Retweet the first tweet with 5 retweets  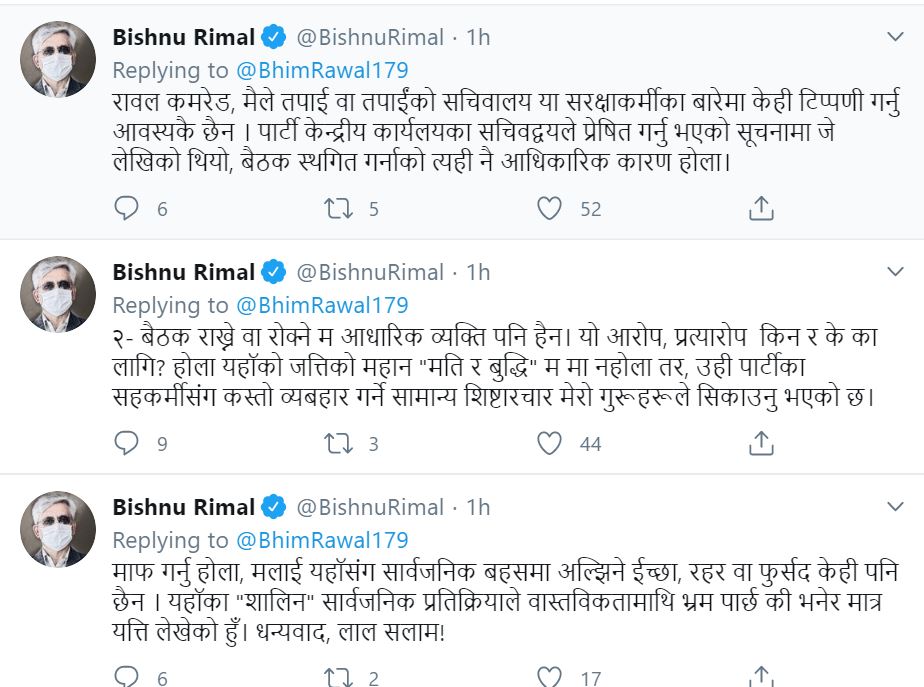coord(335,208)
